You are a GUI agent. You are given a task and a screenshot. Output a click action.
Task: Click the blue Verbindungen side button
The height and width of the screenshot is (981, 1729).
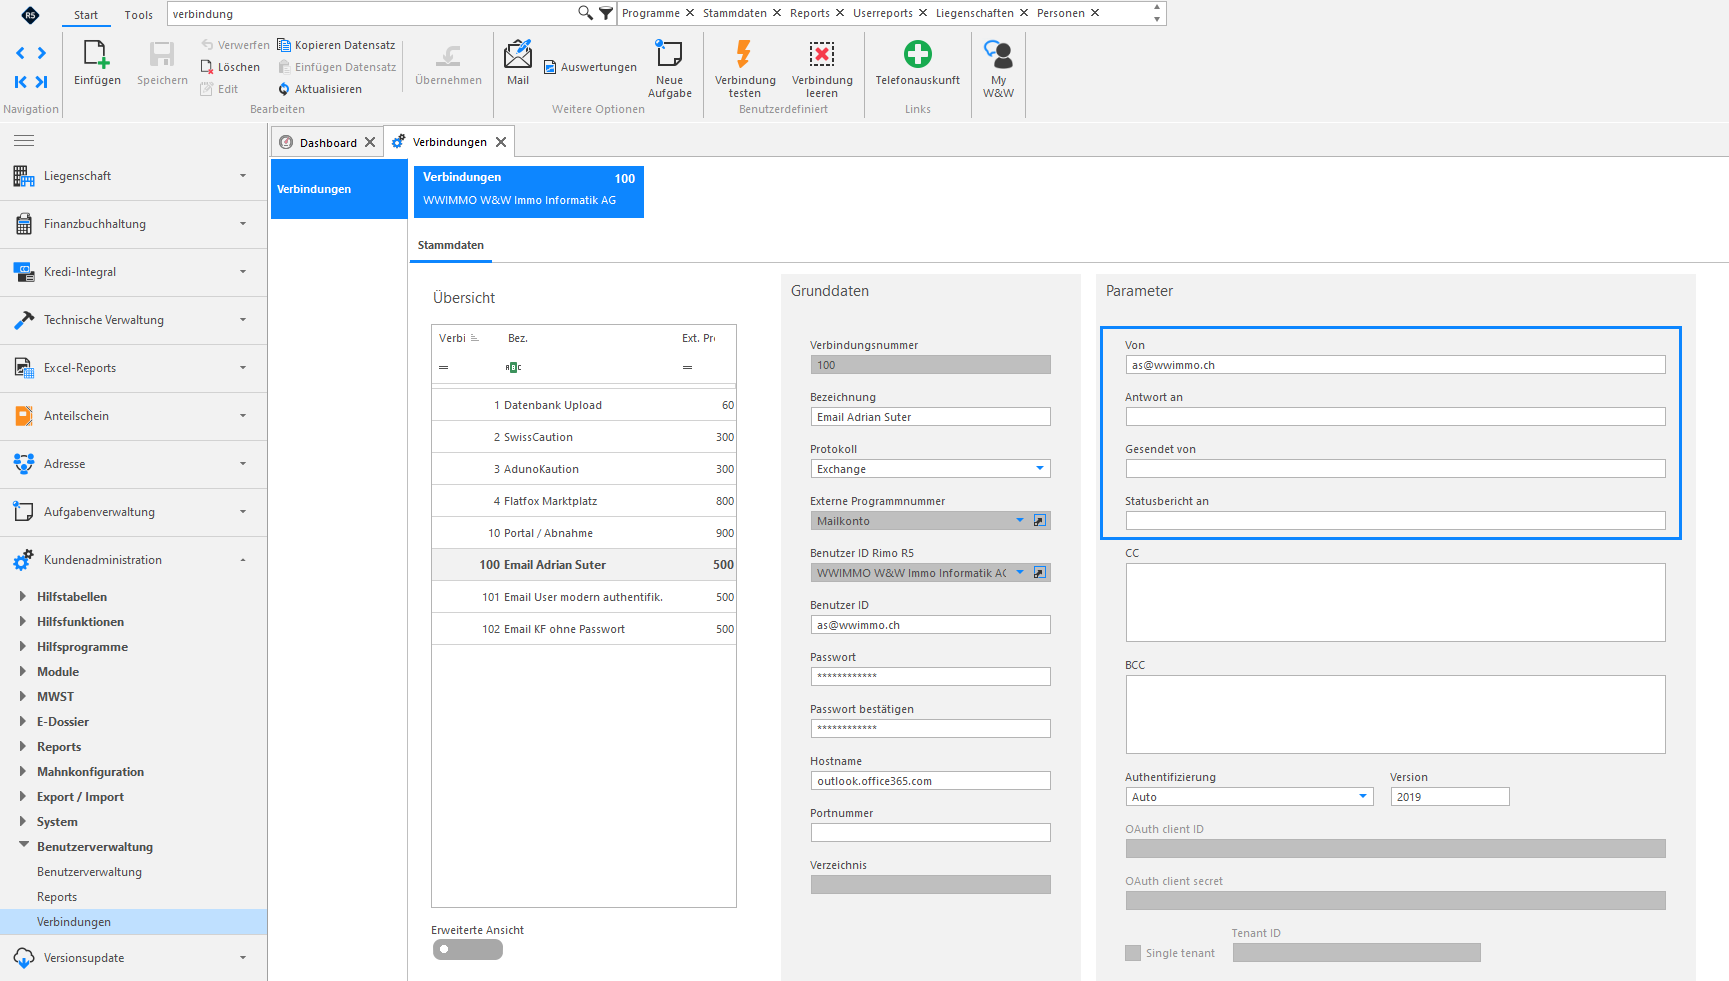pyautogui.click(x=339, y=189)
